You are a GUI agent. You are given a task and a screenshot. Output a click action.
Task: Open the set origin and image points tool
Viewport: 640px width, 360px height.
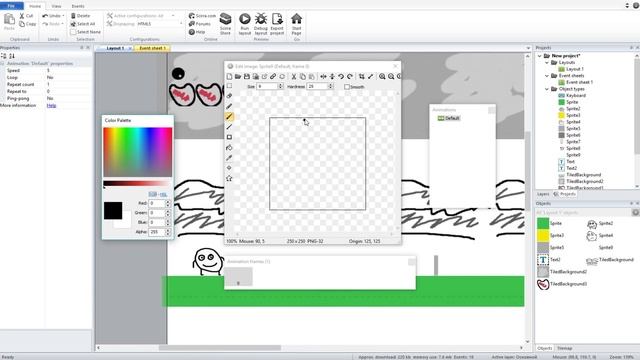tap(229, 168)
